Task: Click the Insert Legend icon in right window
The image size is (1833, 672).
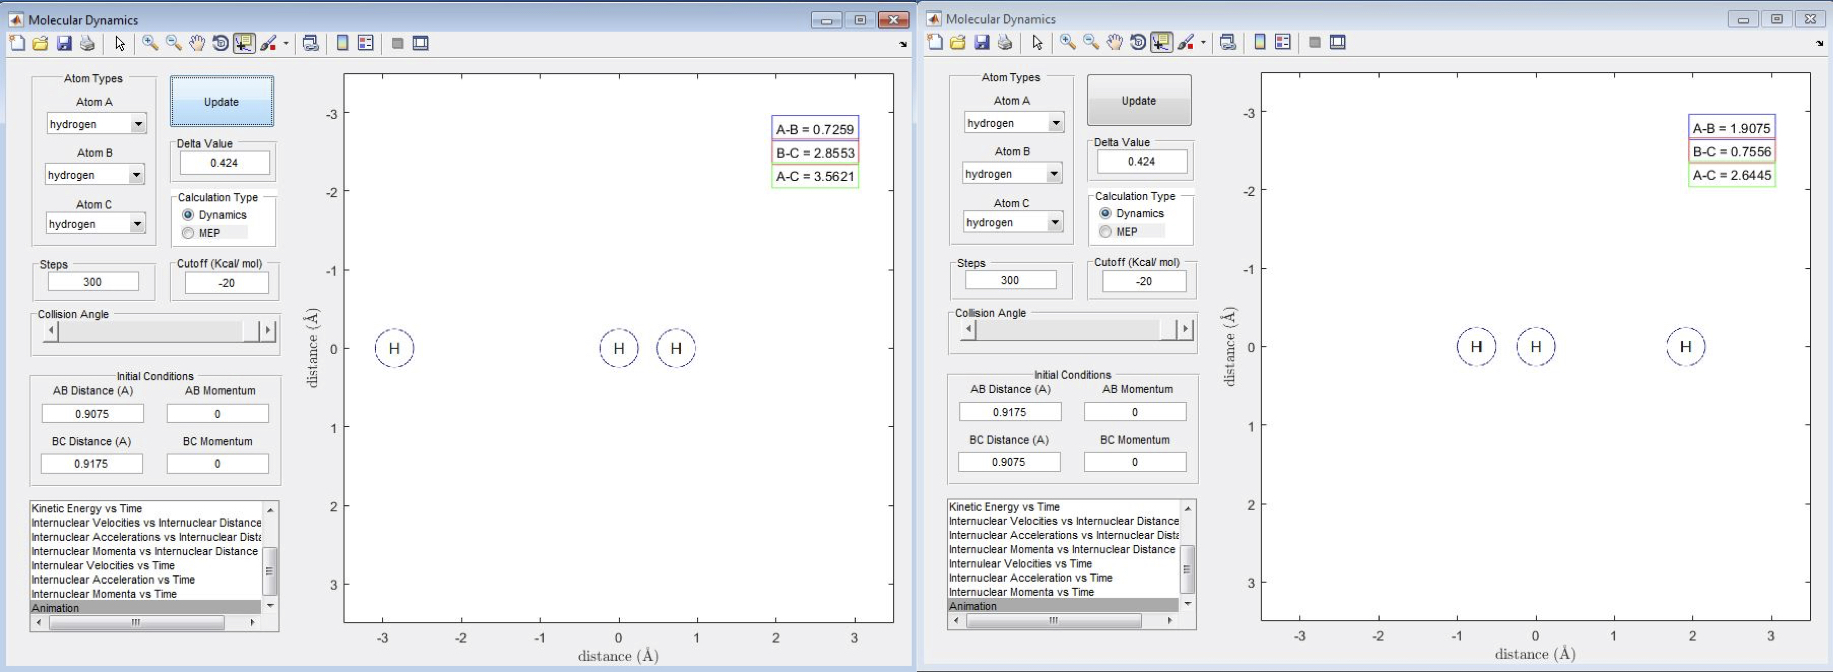Action: click(1283, 42)
